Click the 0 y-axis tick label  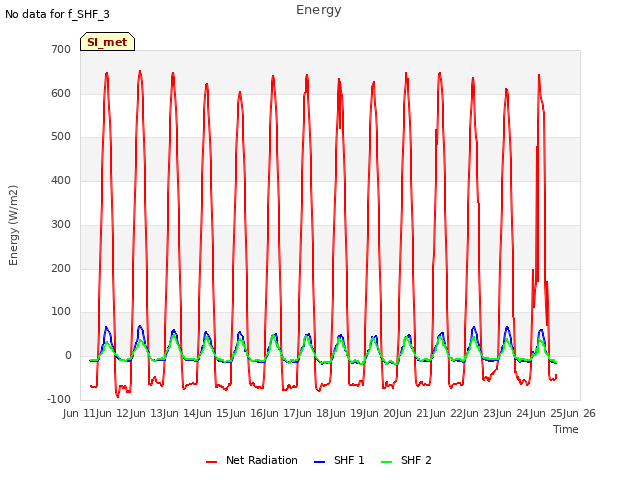pos(68,356)
